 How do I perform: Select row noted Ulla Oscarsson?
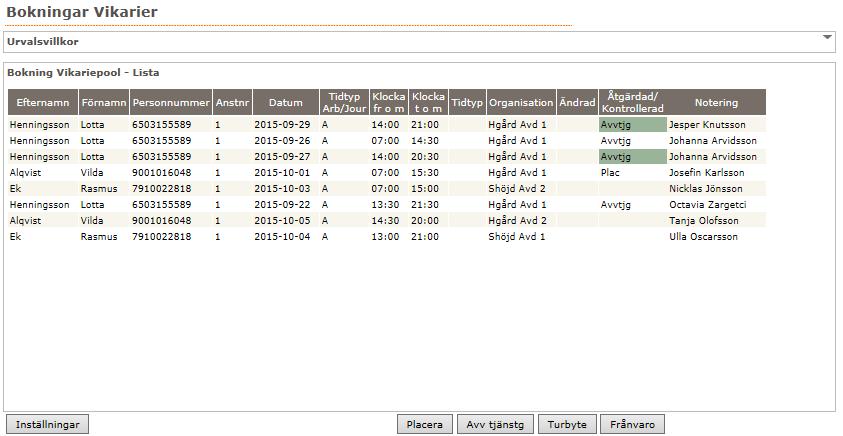coord(387,237)
